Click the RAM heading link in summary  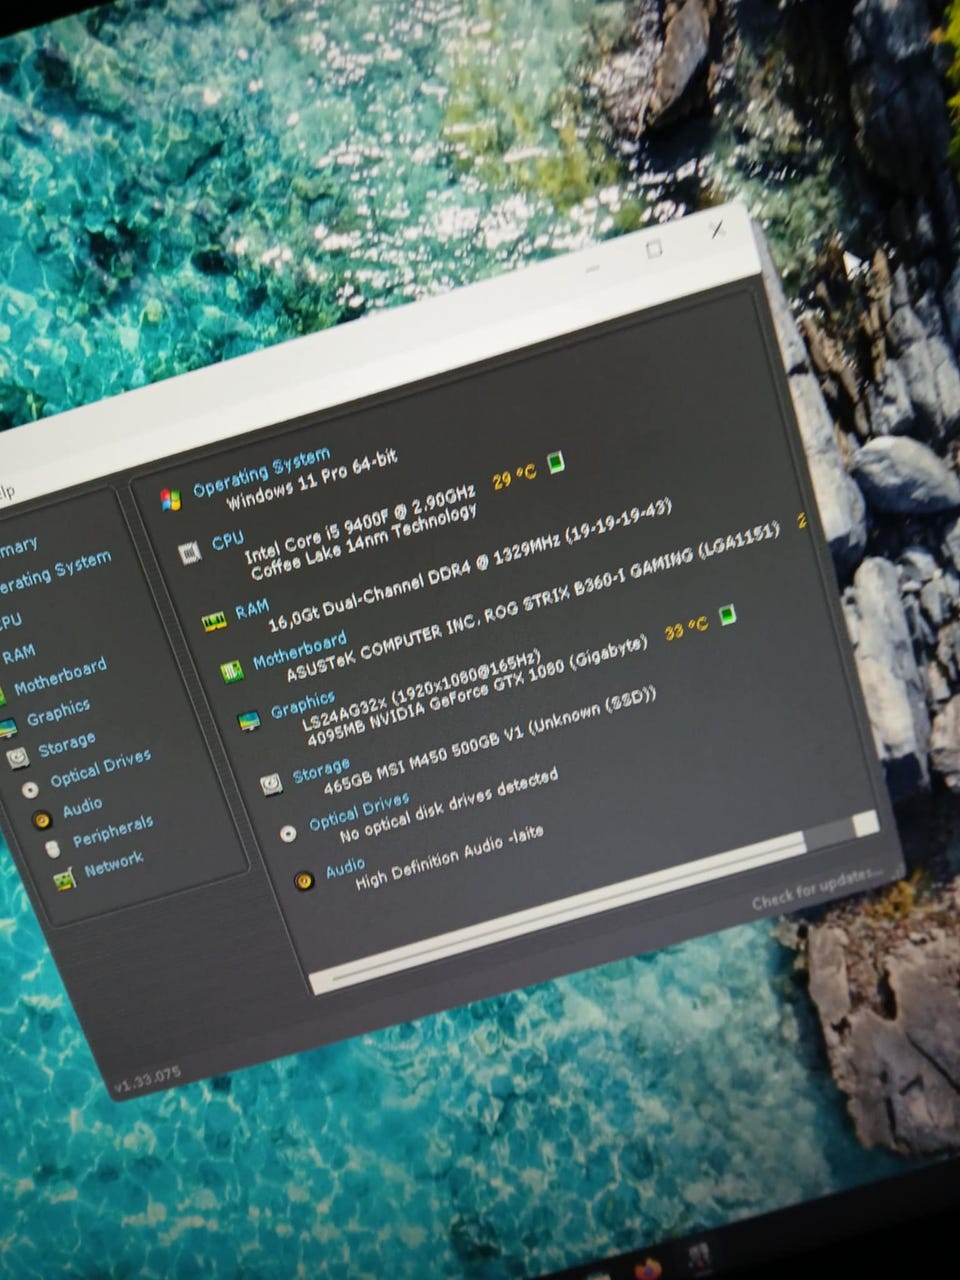click(x=252, y=609)
